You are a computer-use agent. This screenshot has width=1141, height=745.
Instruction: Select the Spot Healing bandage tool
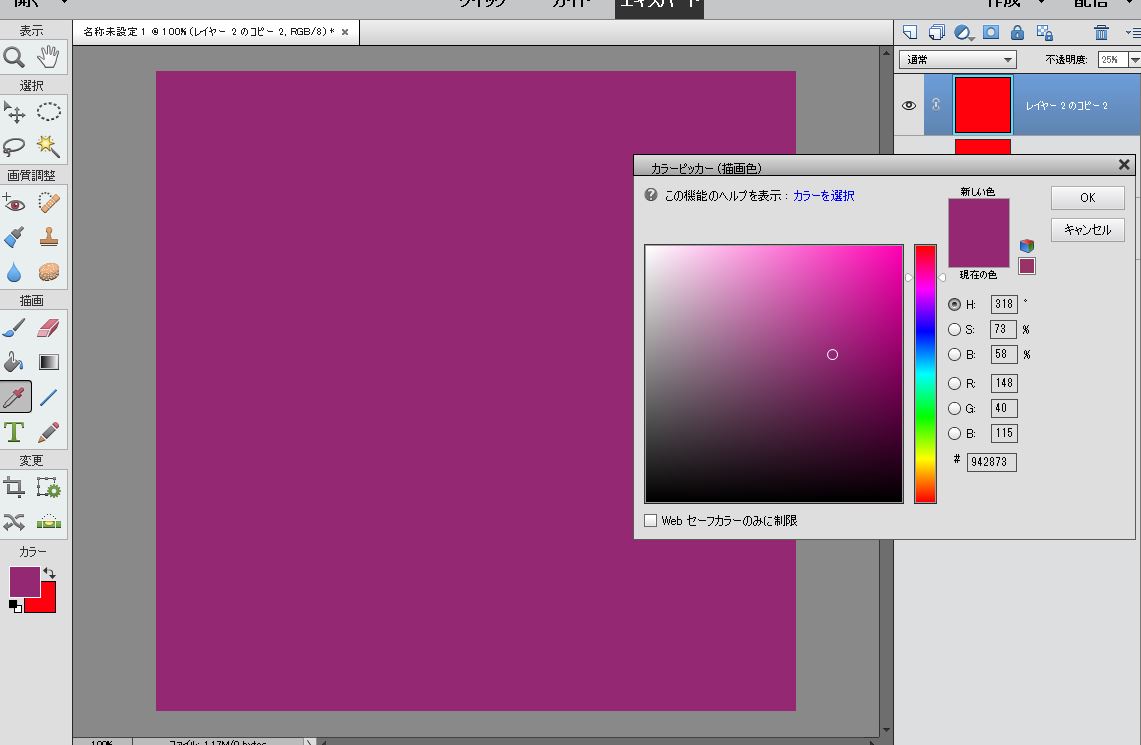[48, 202]
